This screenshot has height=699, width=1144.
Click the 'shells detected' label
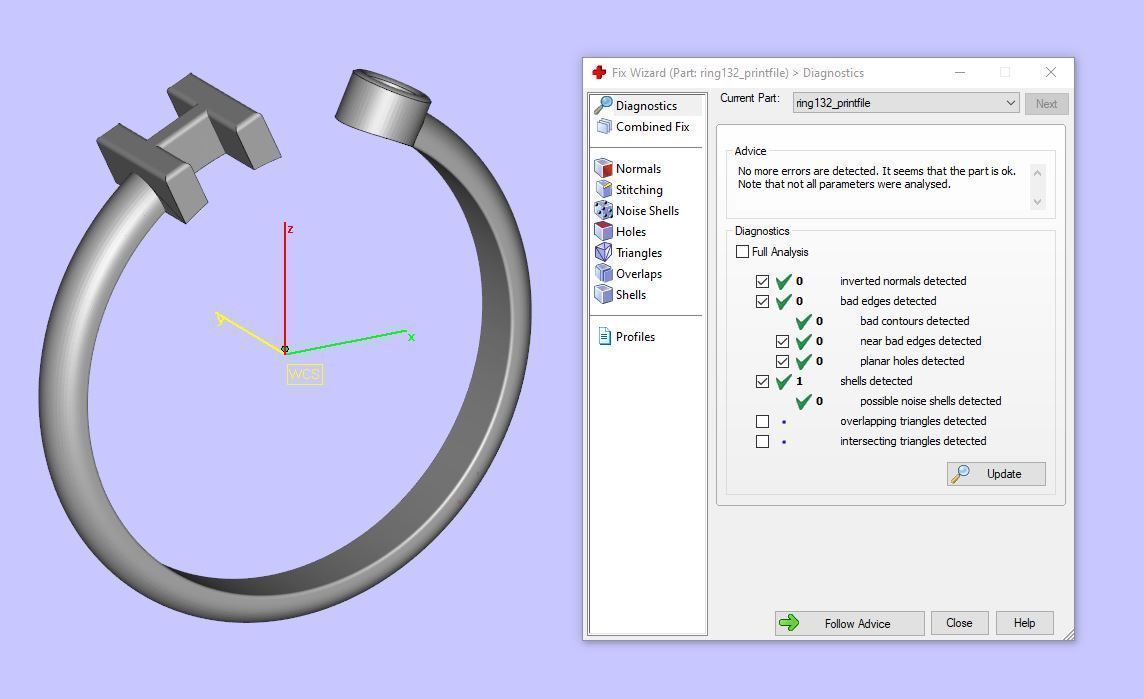pyautogui.click(x=876, y=381)
